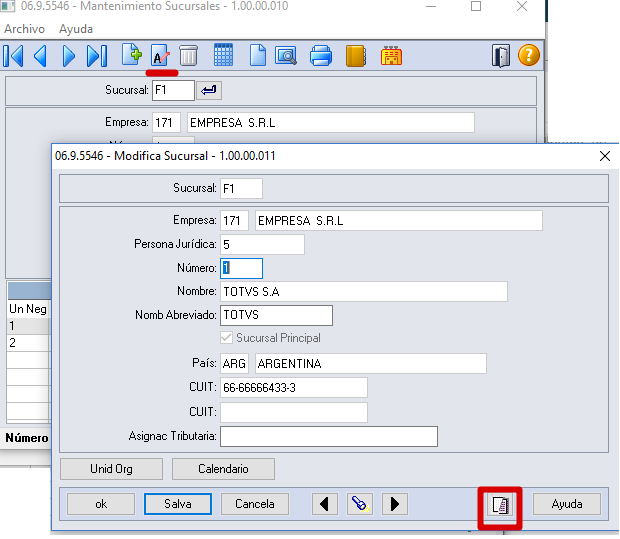Click the delete trash can icon

coord(188,56)
